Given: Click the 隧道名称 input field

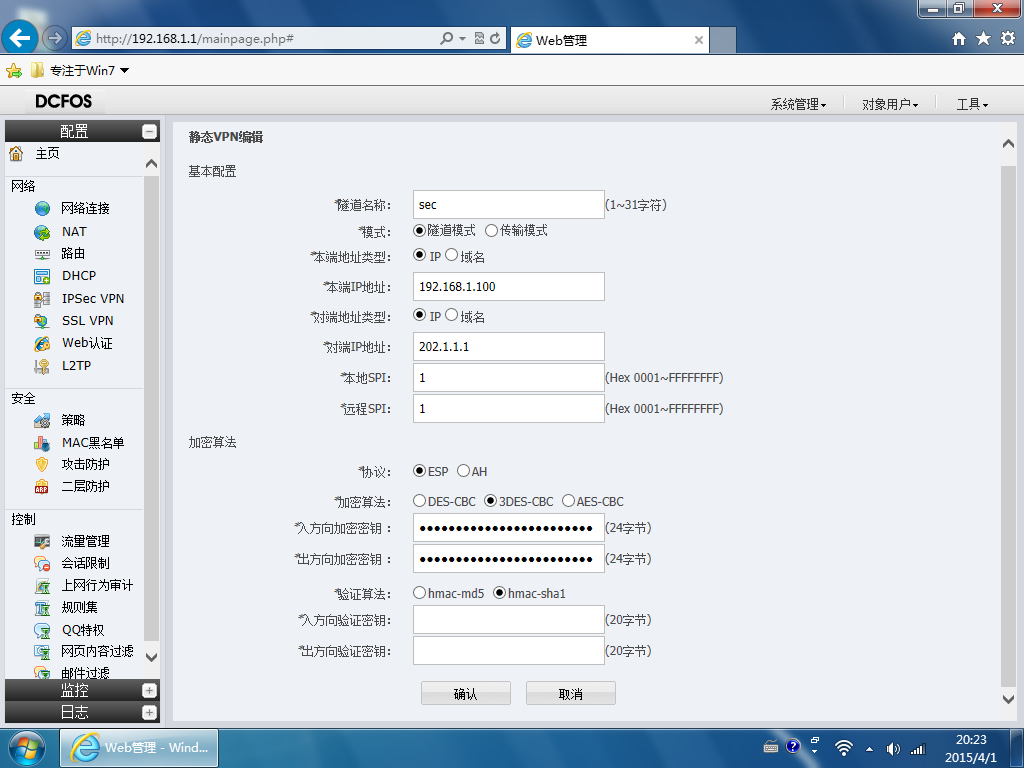Looking at the screenshot, I should (x=509, y=204).
